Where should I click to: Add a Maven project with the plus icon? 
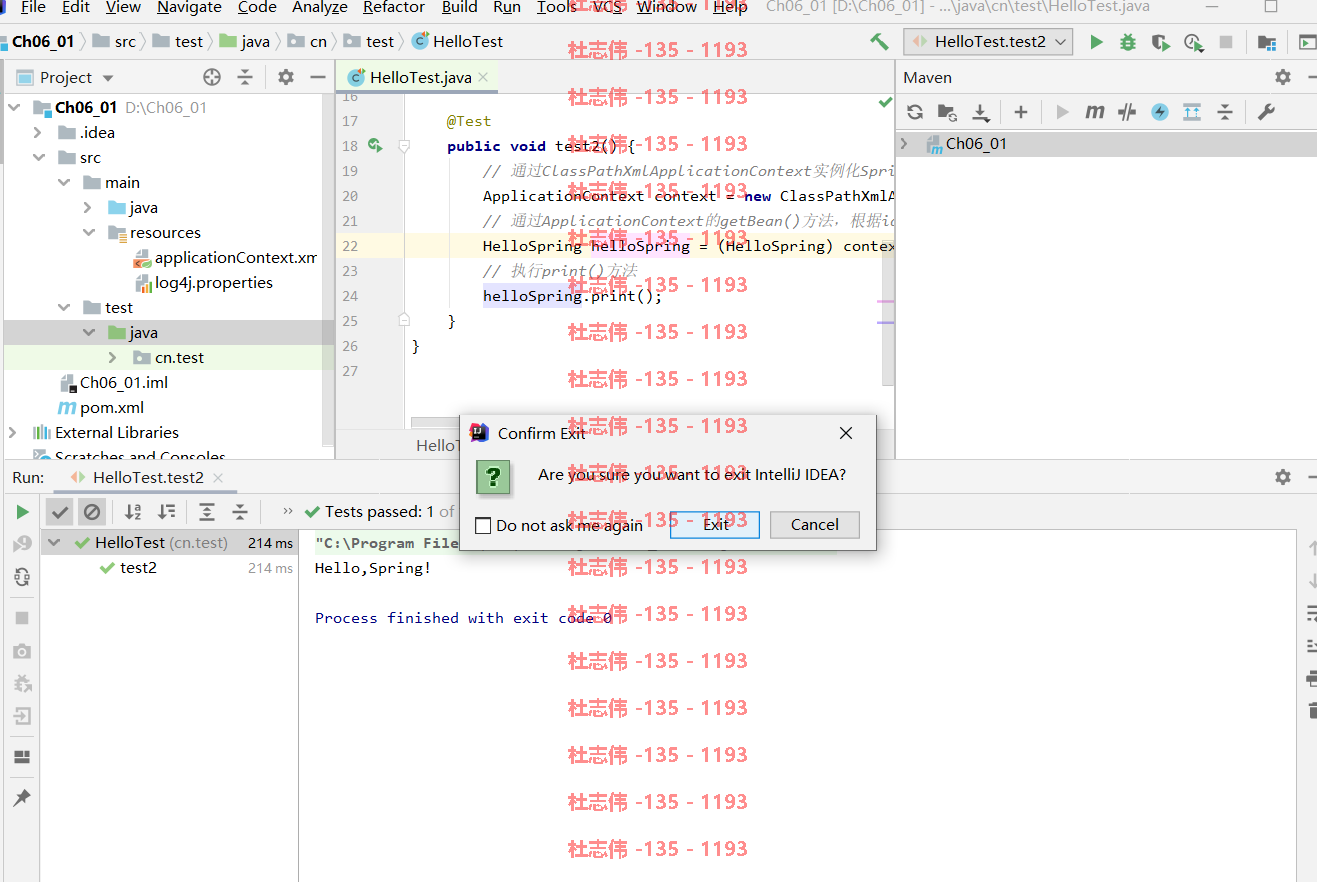pos(1020,112)
